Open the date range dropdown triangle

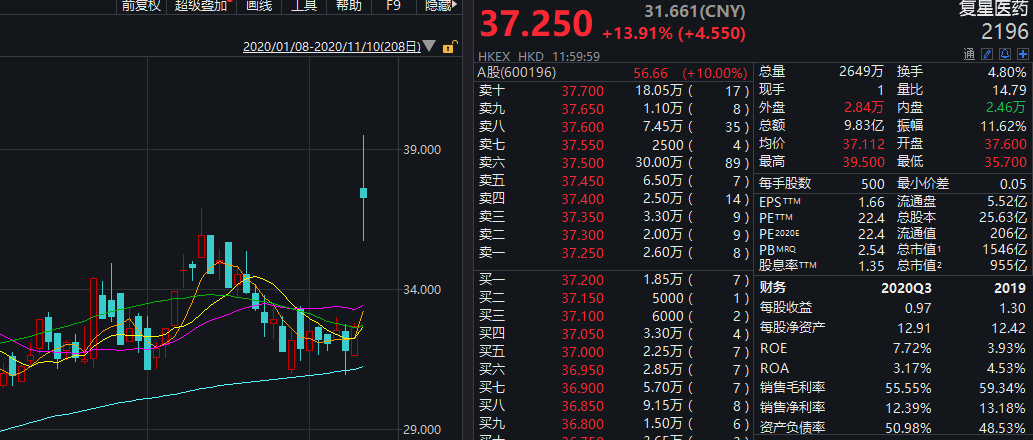pyautogui.click(x=429, y=46)
